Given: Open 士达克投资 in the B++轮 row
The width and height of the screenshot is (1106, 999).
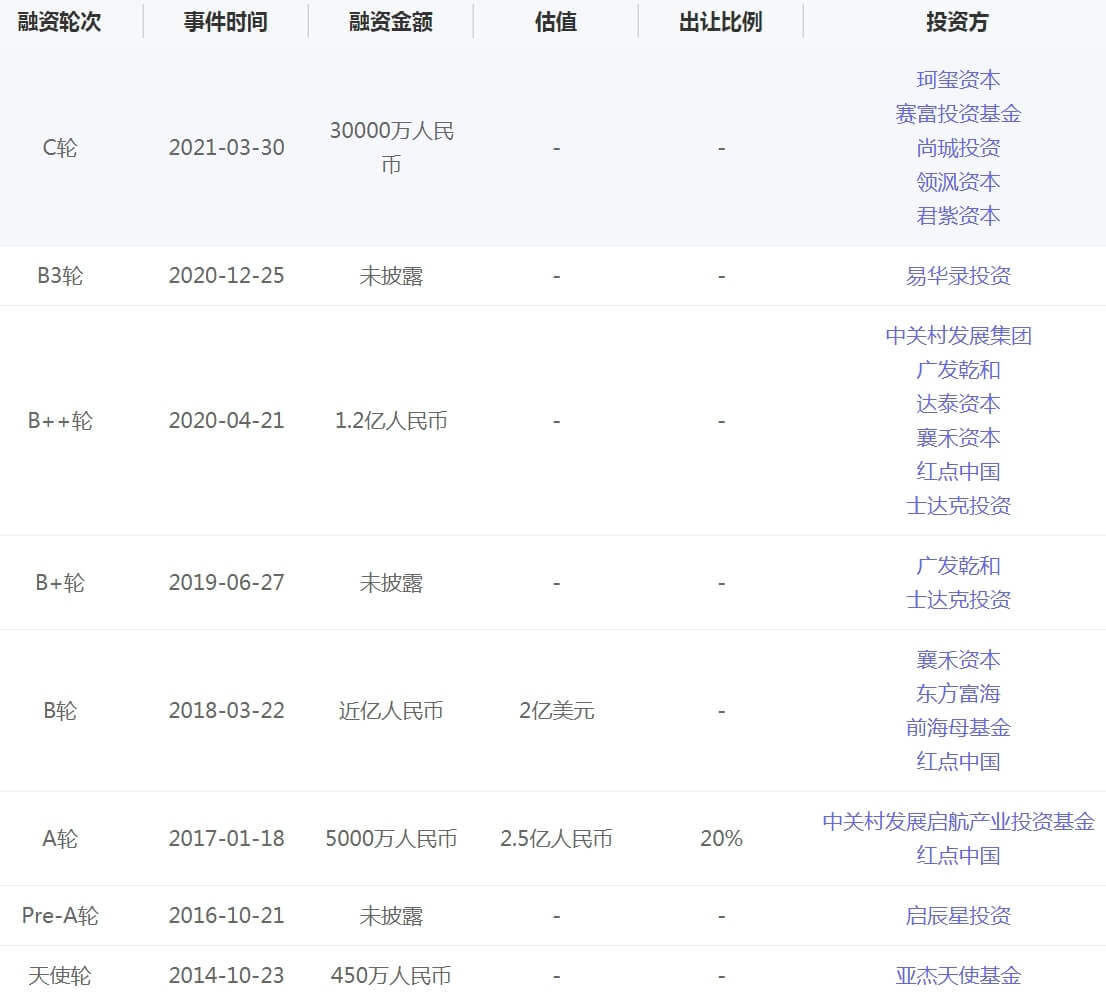Looking at the screenshot, I should (958, 506).
